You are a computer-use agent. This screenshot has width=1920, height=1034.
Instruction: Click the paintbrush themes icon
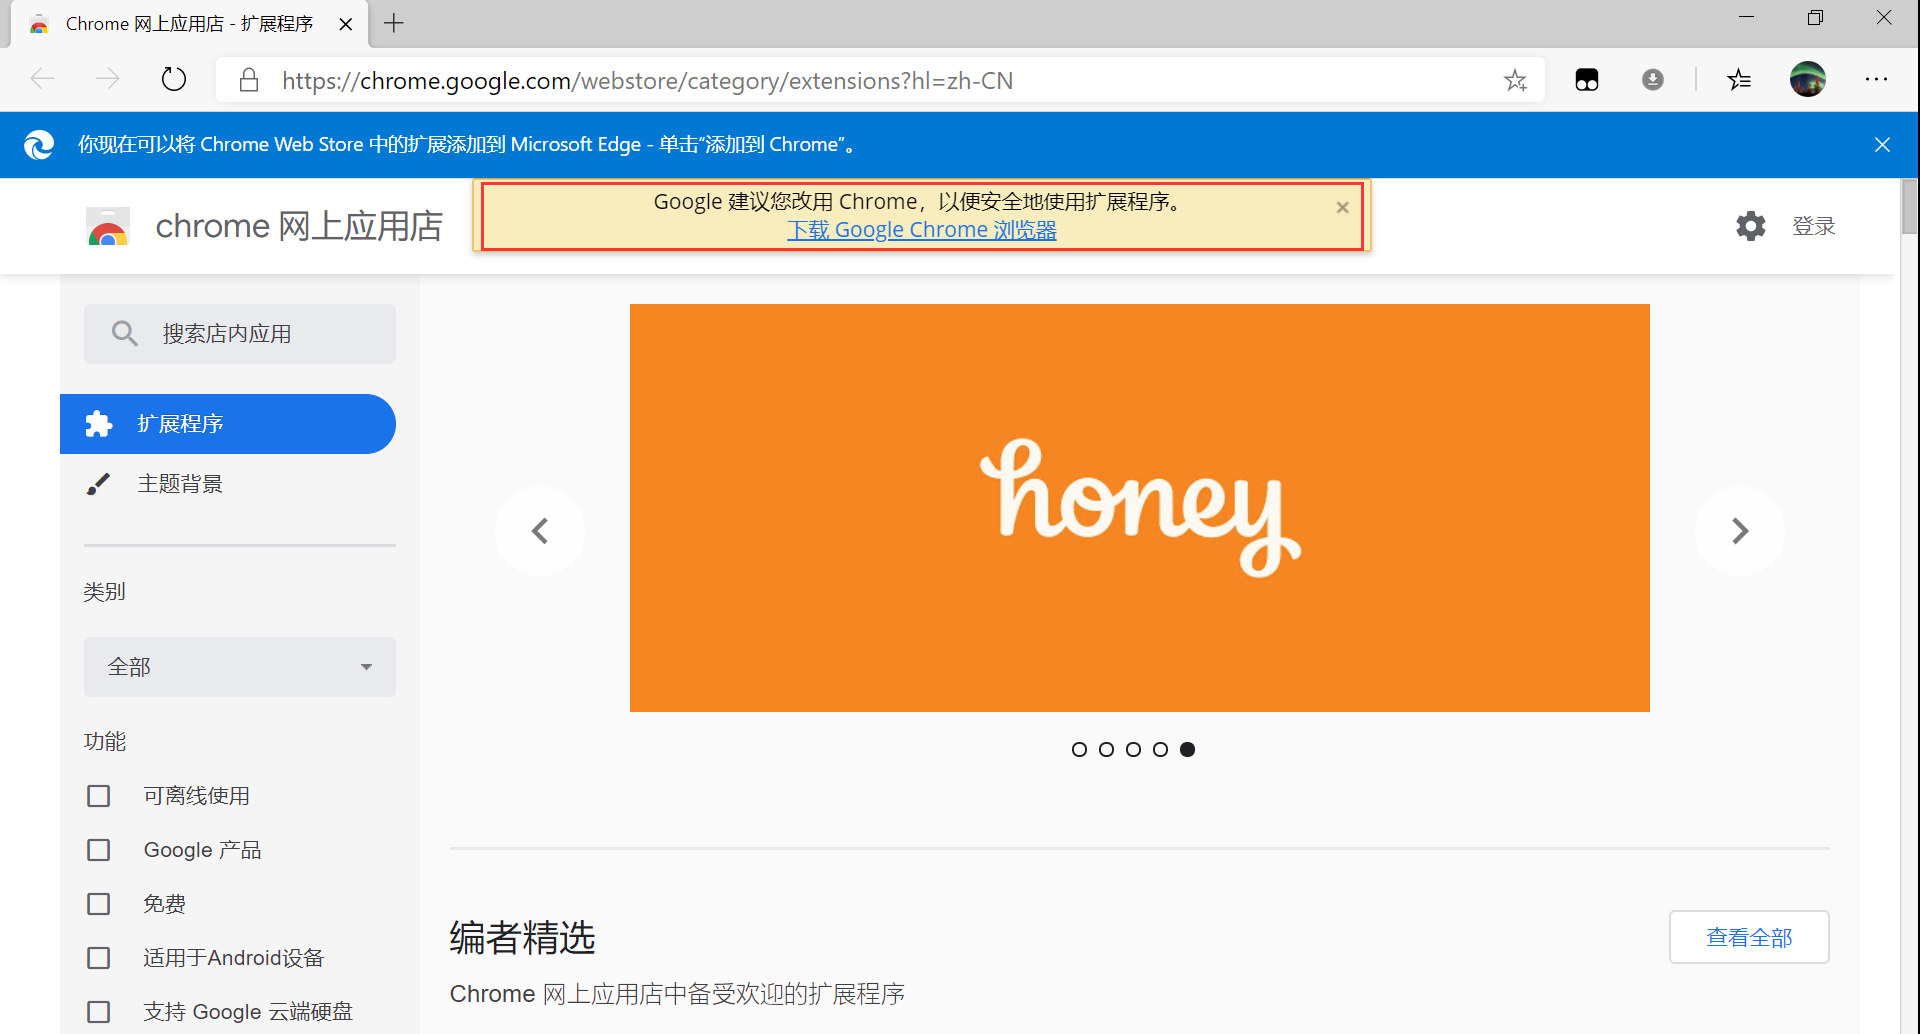click(98, 484)
